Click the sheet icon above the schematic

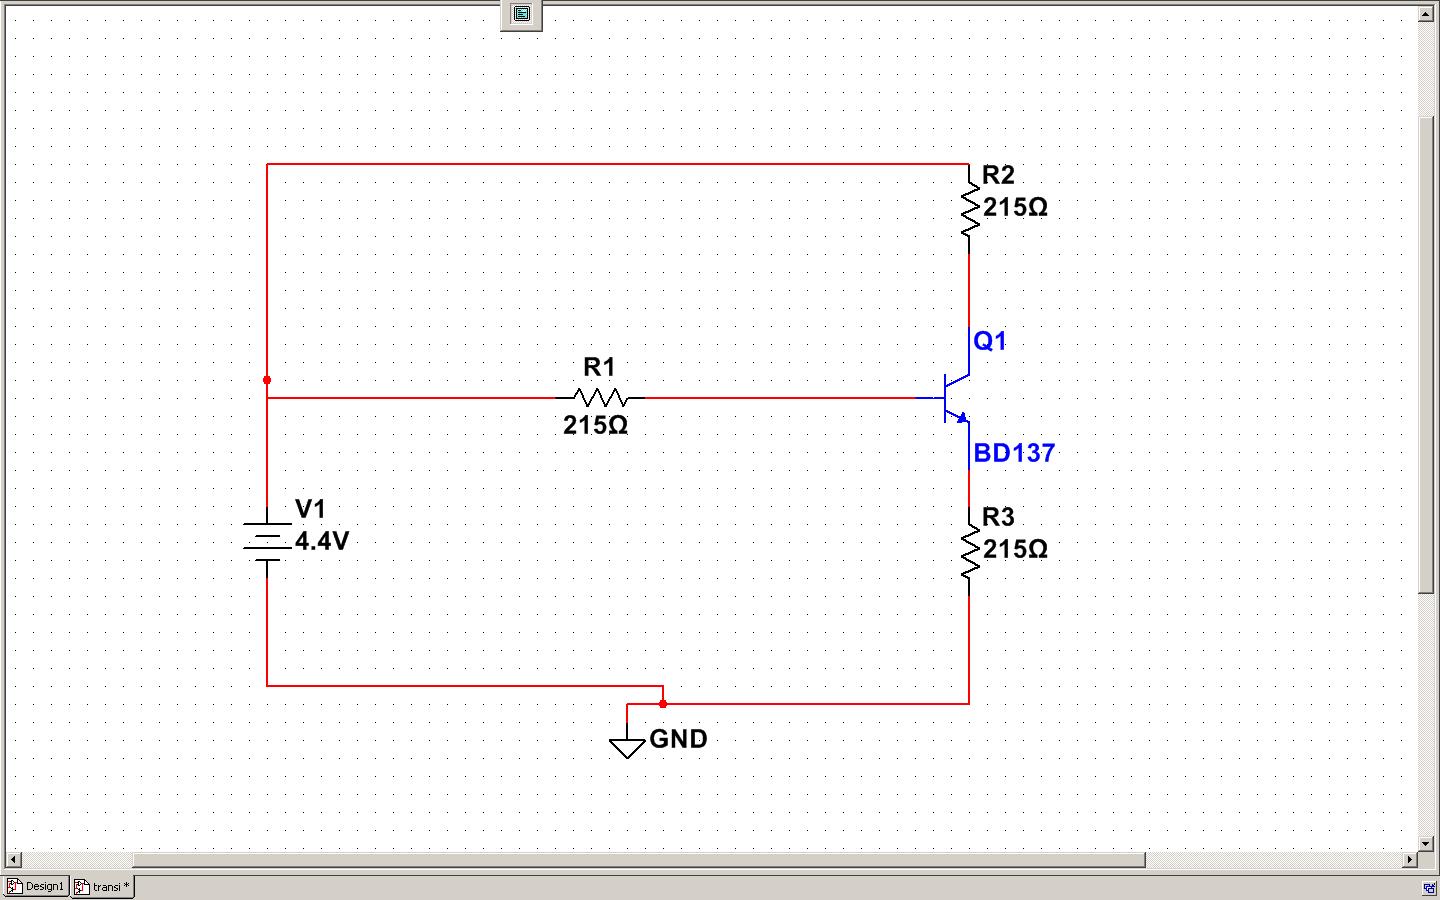pos(522,14)
